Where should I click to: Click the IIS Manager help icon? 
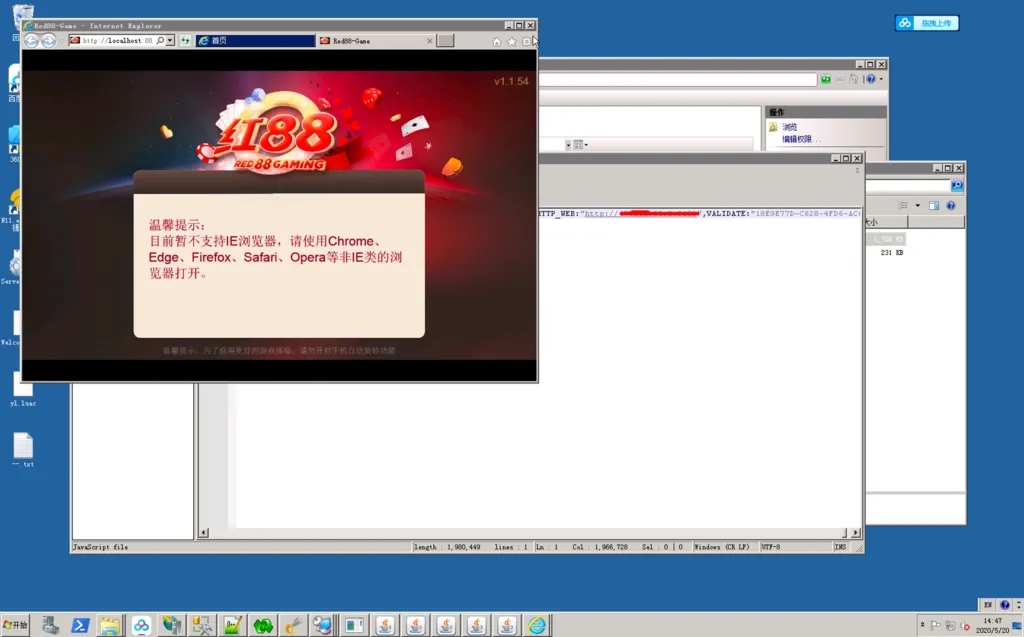[x=870, y=79]
